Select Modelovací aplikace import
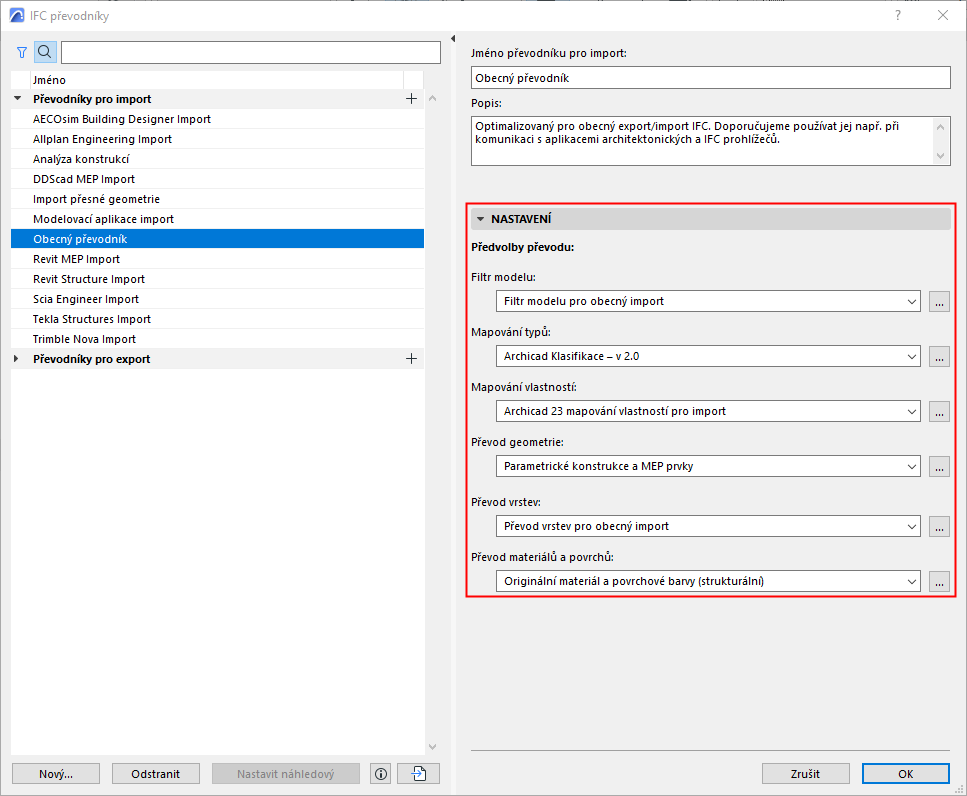Viewport: 967px width, 796px height. click(x=217, y=220)
